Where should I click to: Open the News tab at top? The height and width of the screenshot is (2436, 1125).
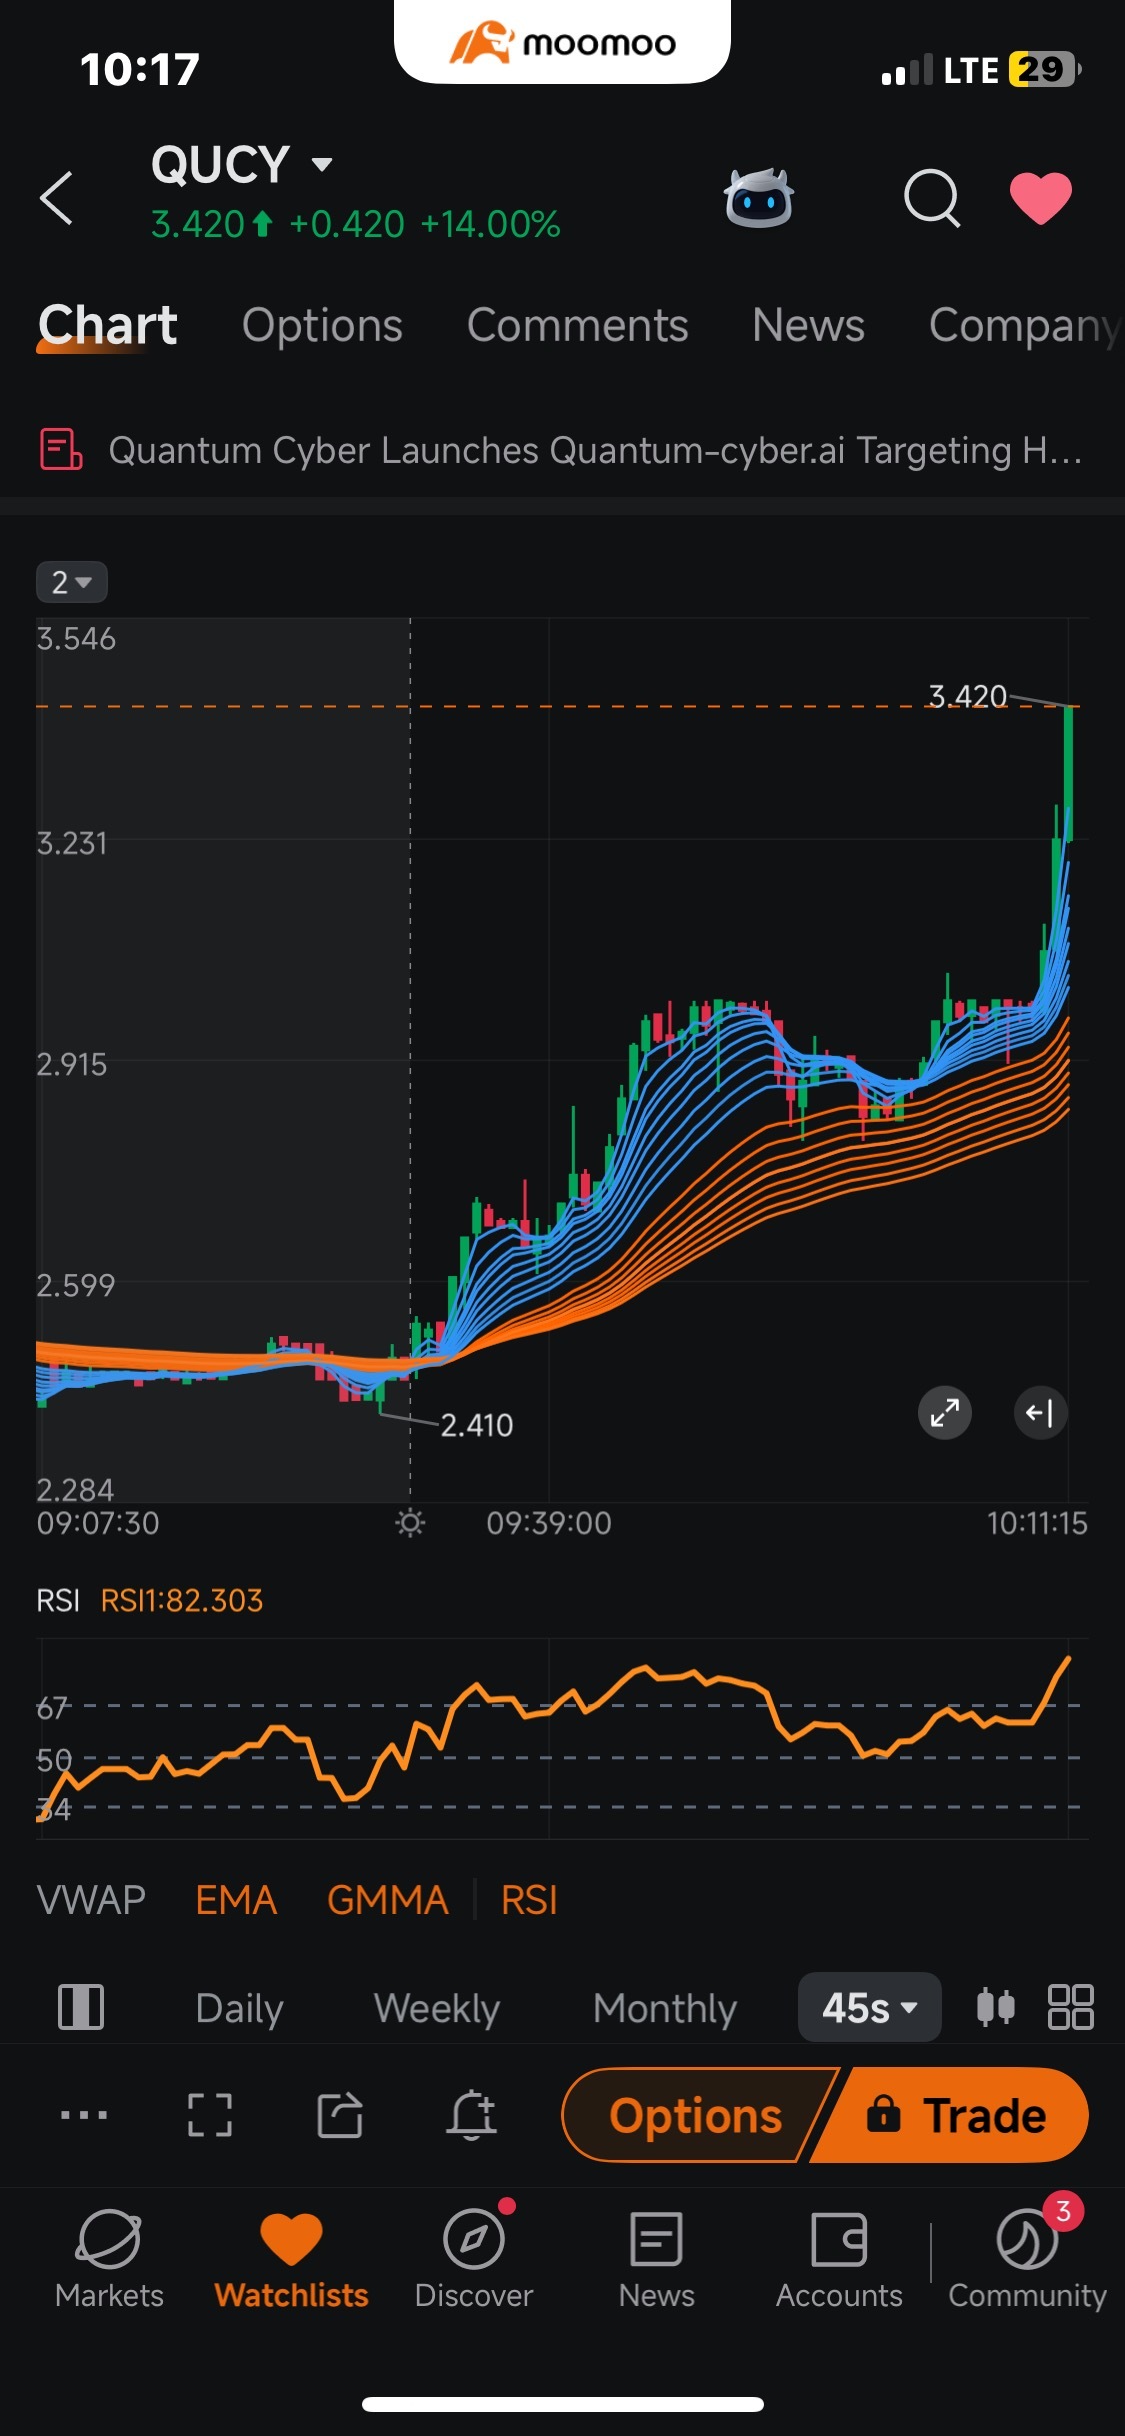coord(808,326)
